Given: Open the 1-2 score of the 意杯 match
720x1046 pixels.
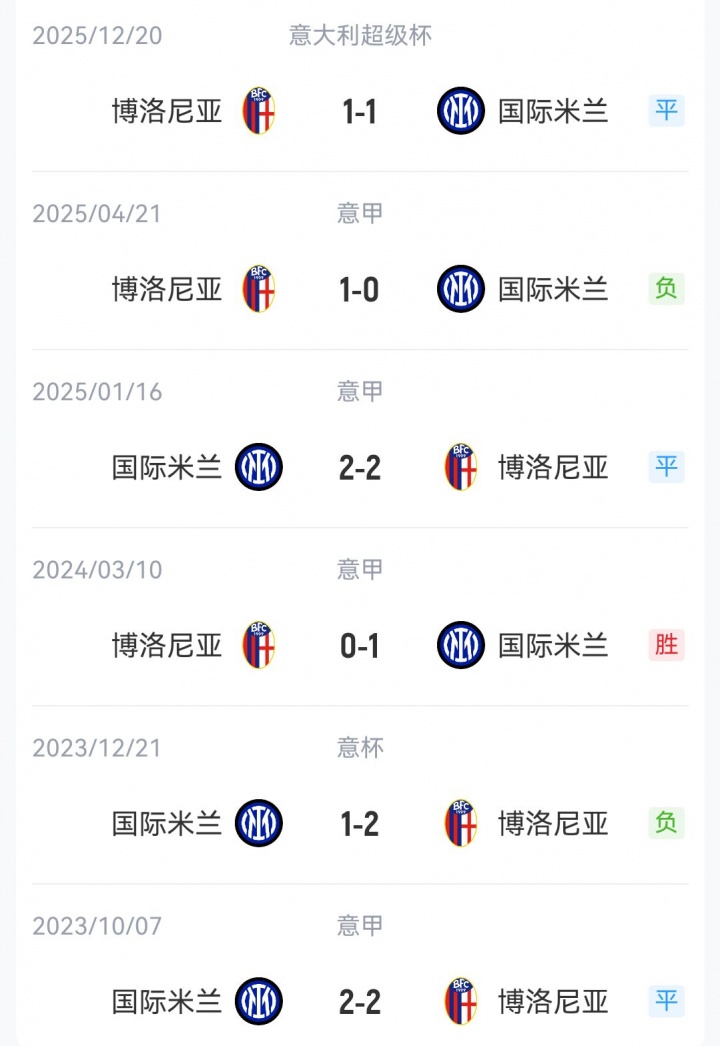Looking at the screenshot, I should click(360, 823).
